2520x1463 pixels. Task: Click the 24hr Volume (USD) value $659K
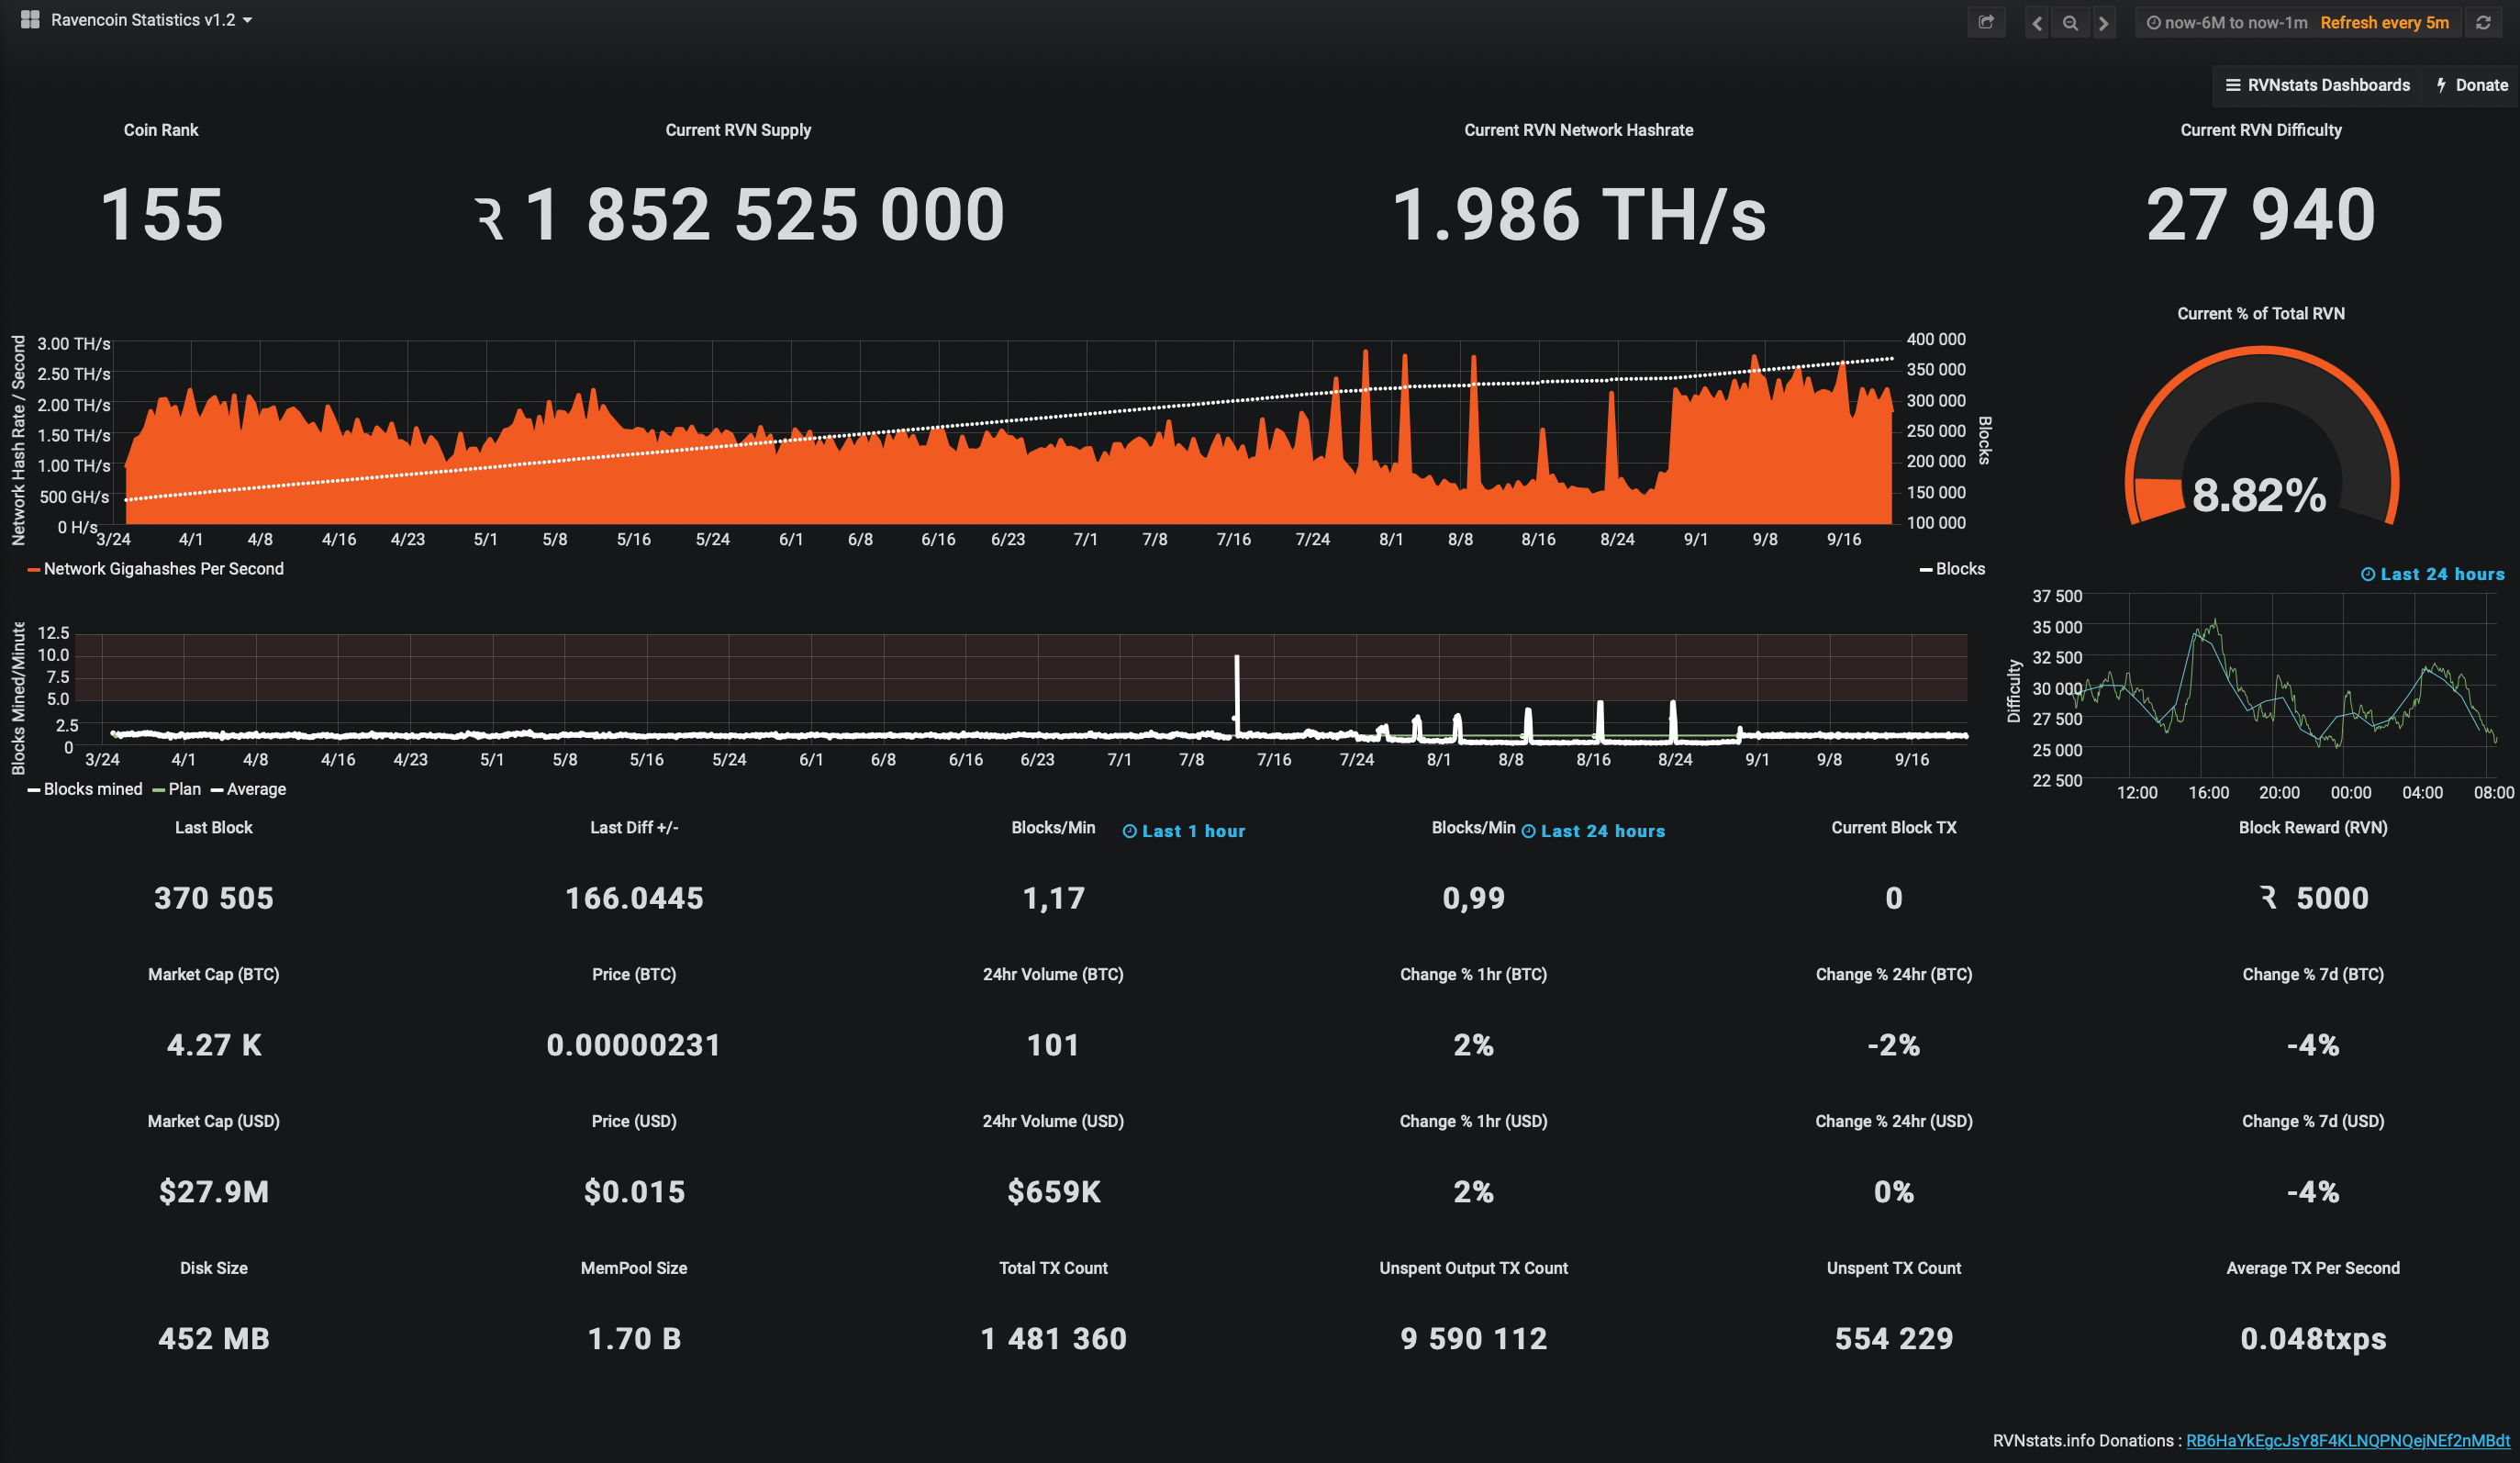tap(1053, 1191)
